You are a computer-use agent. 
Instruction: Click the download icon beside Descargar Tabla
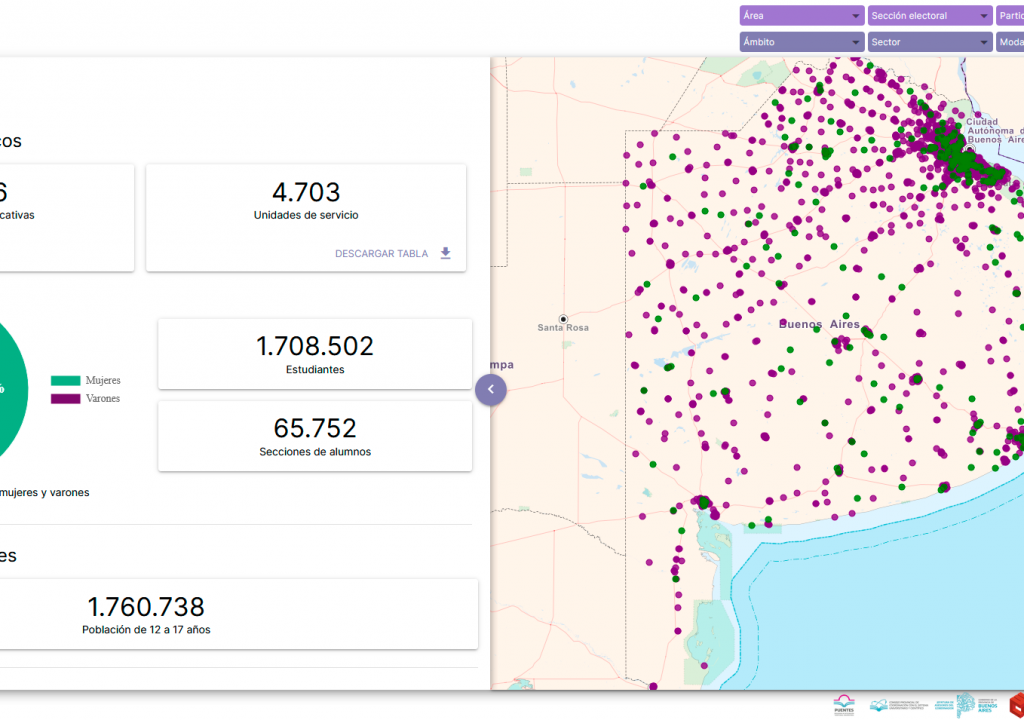(446, 254)
